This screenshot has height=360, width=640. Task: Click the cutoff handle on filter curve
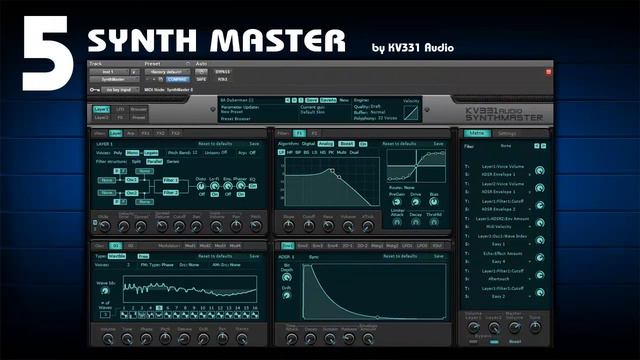click(332, 170)
